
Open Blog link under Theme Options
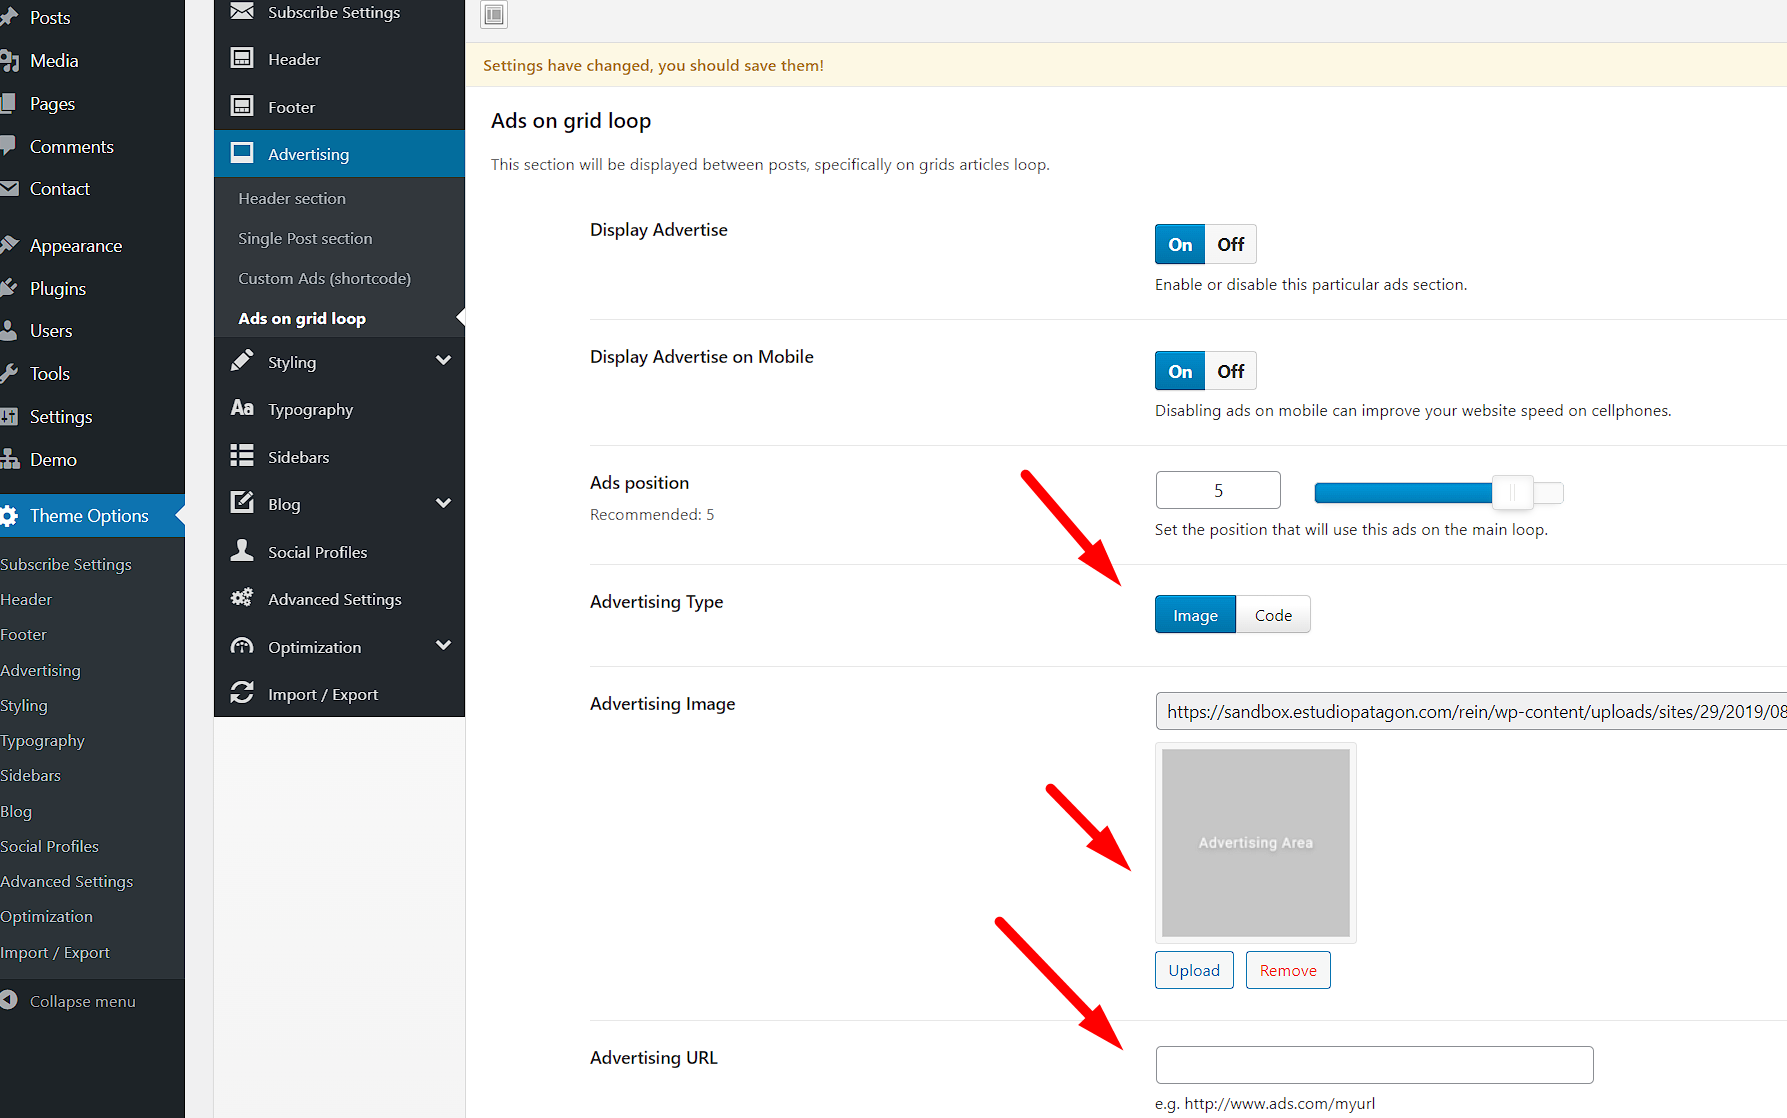point(16,811)
